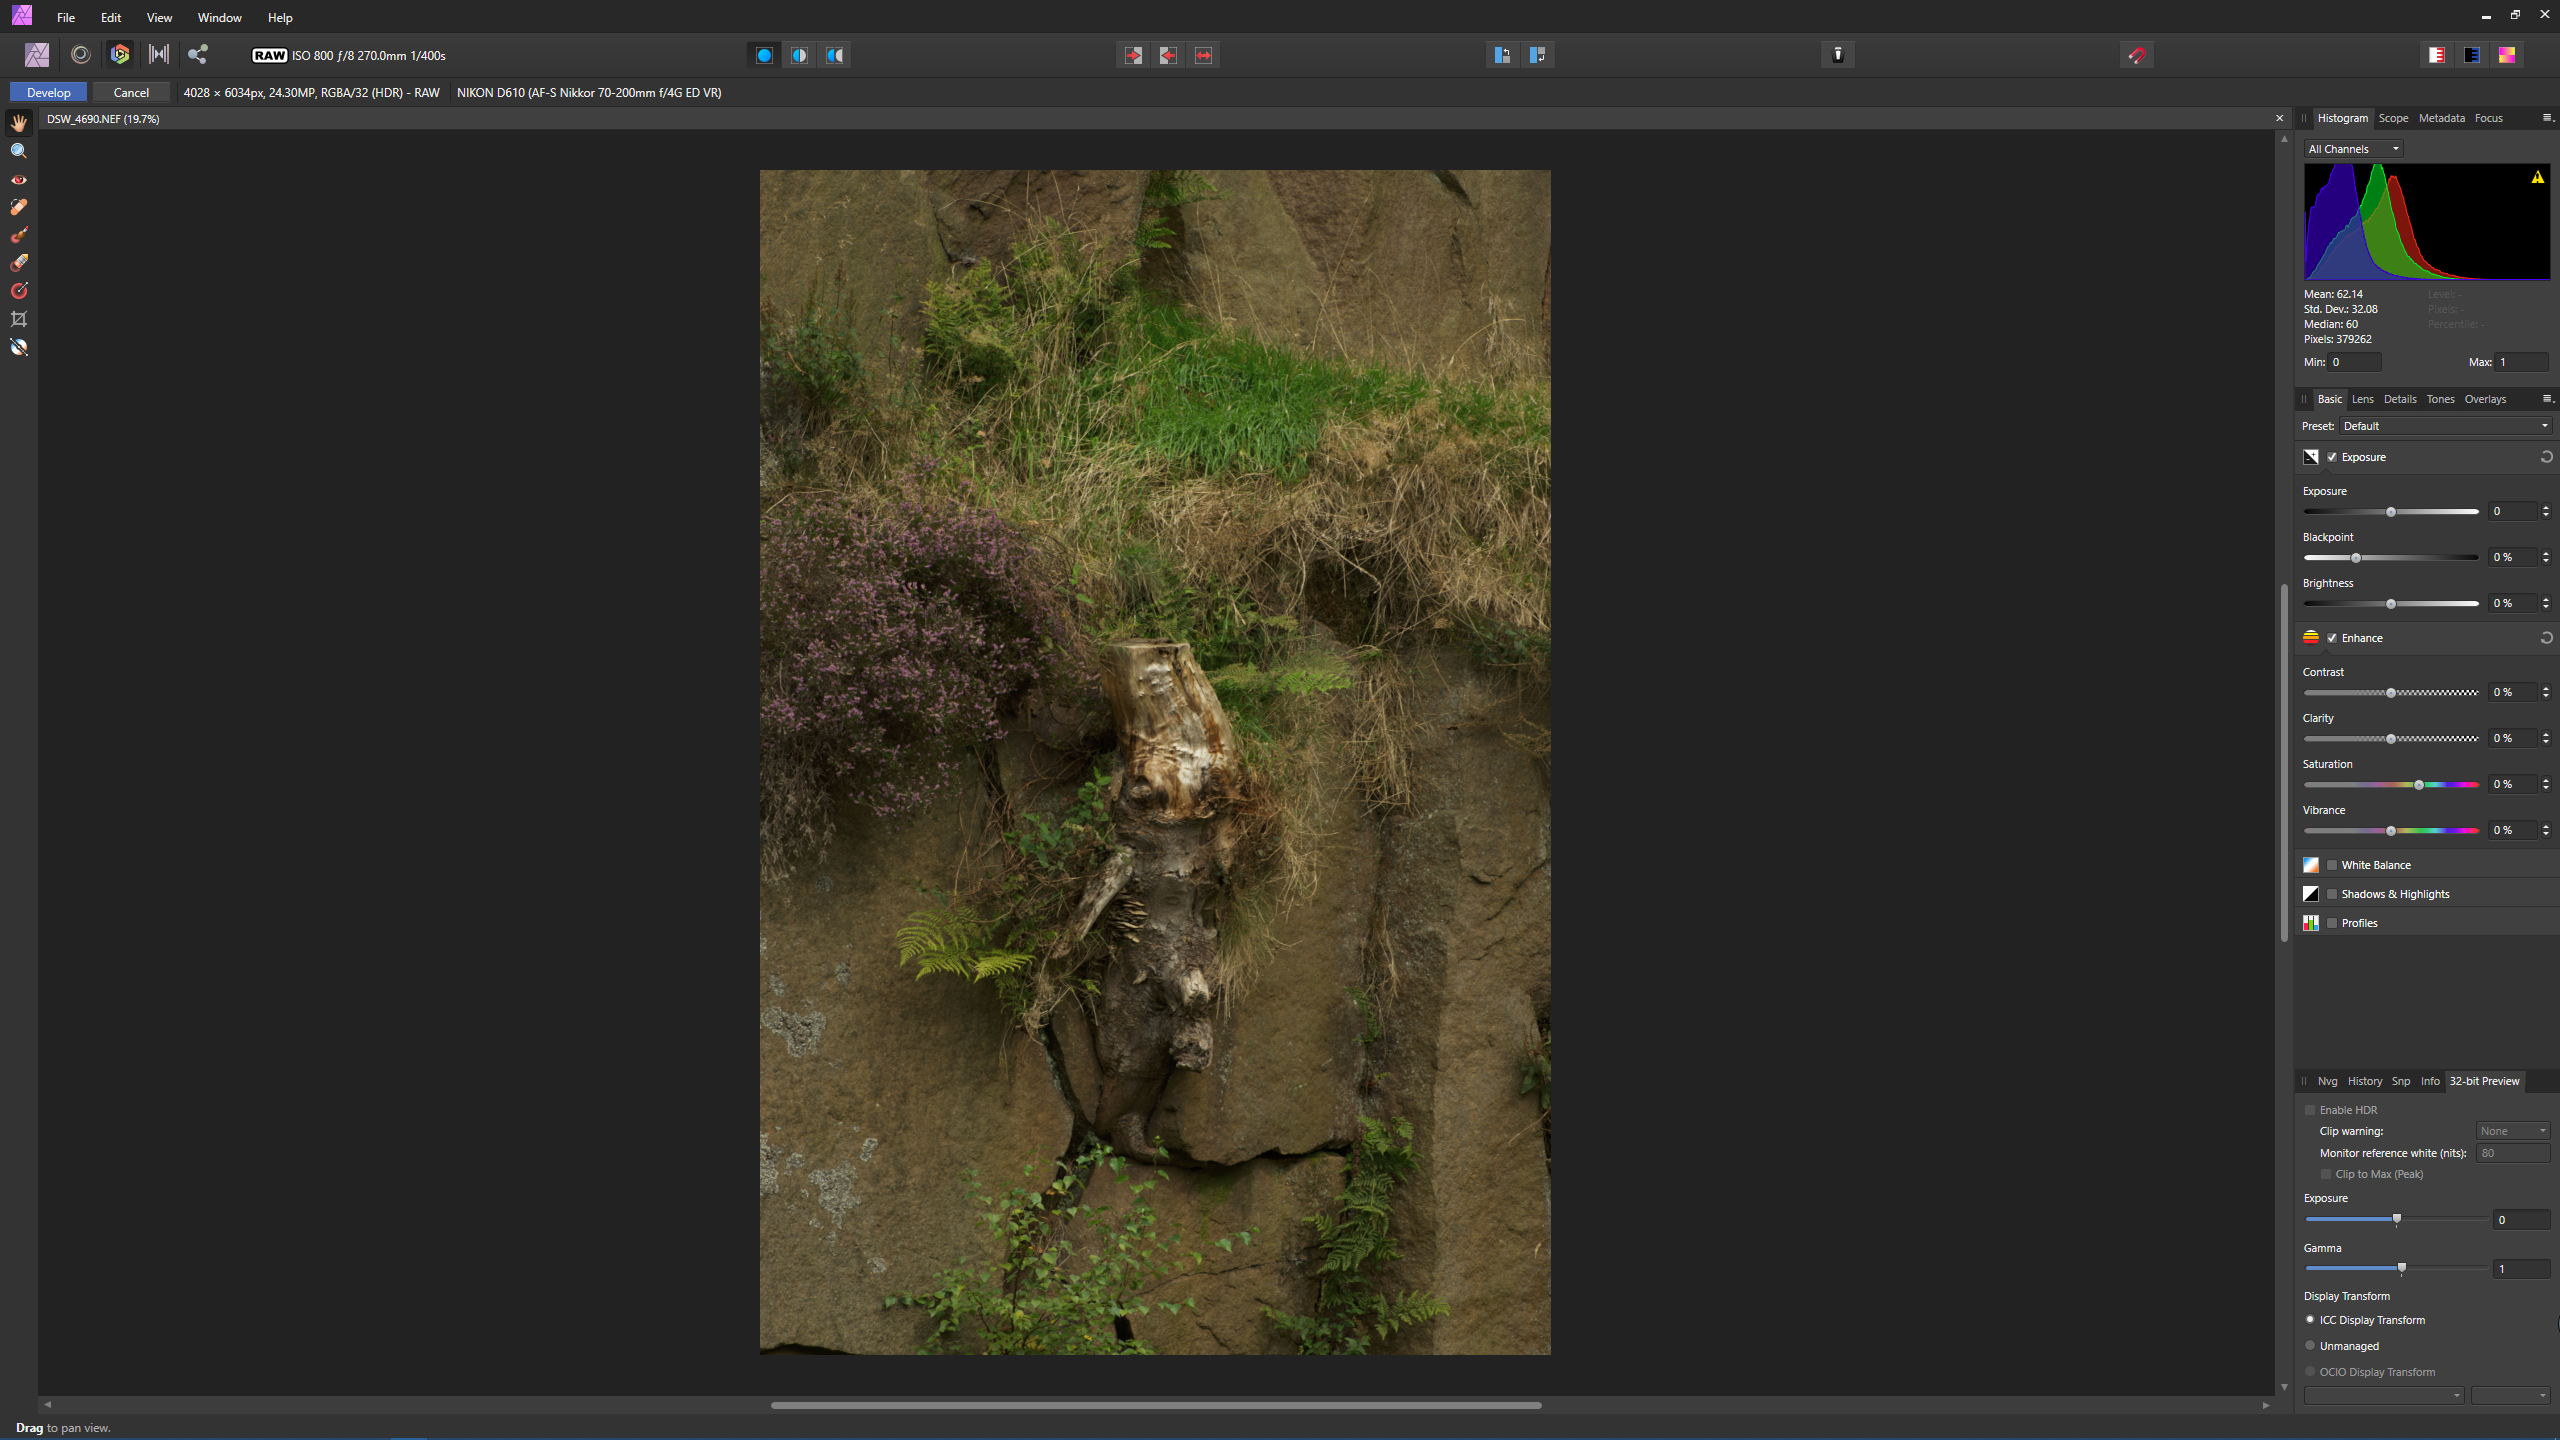Switch to the Lens tab
2560x1440 pixels.
(x=2362, y=399)
